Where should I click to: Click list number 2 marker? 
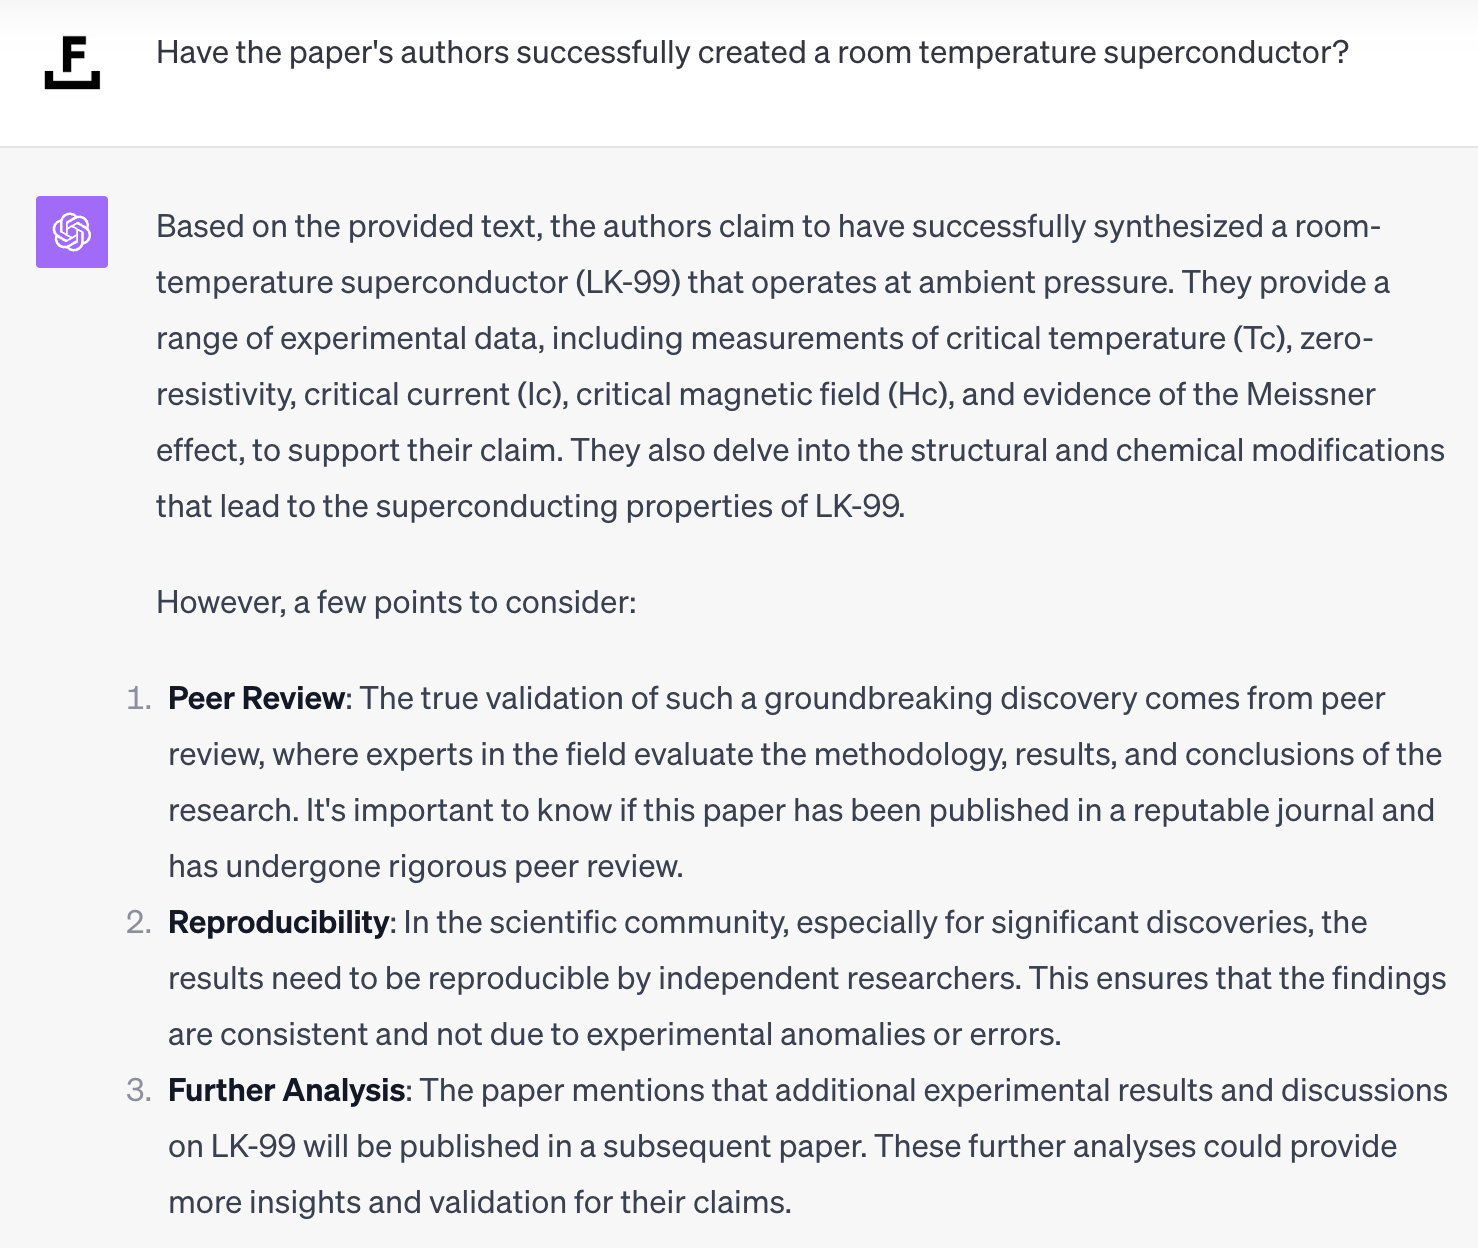[x=138, y=922]
